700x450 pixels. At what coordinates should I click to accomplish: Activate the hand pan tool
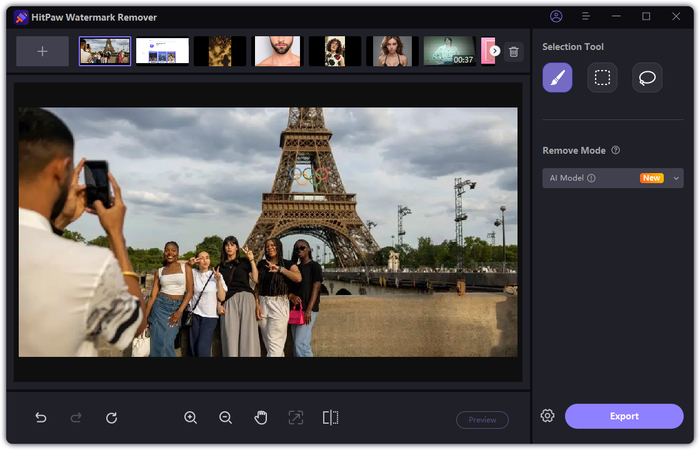point(260,418)
